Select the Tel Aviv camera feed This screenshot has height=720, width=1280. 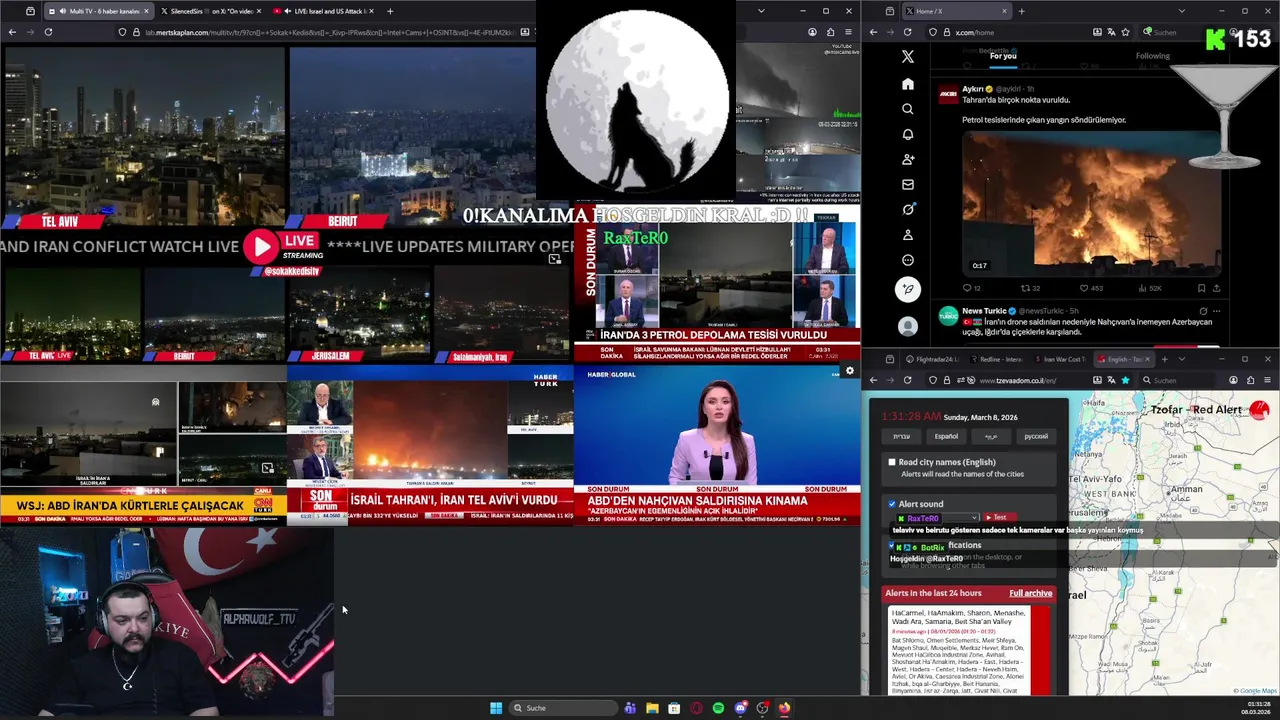pos(144,135)
